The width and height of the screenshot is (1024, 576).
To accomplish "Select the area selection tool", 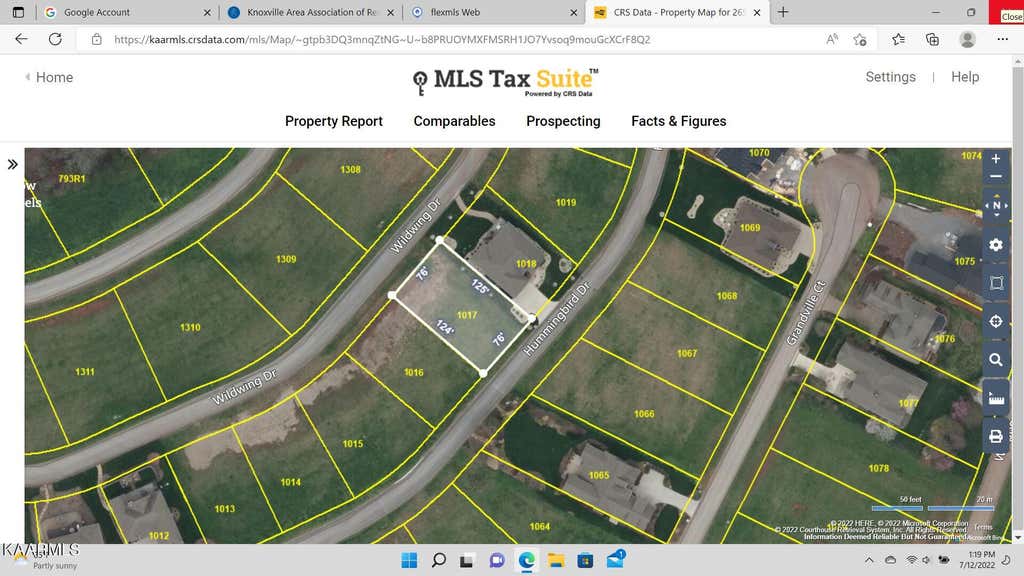I will pos(996,283).
